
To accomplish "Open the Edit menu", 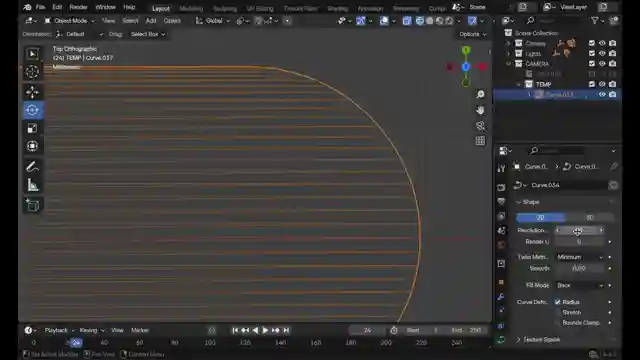I will (x=57, y=7).
